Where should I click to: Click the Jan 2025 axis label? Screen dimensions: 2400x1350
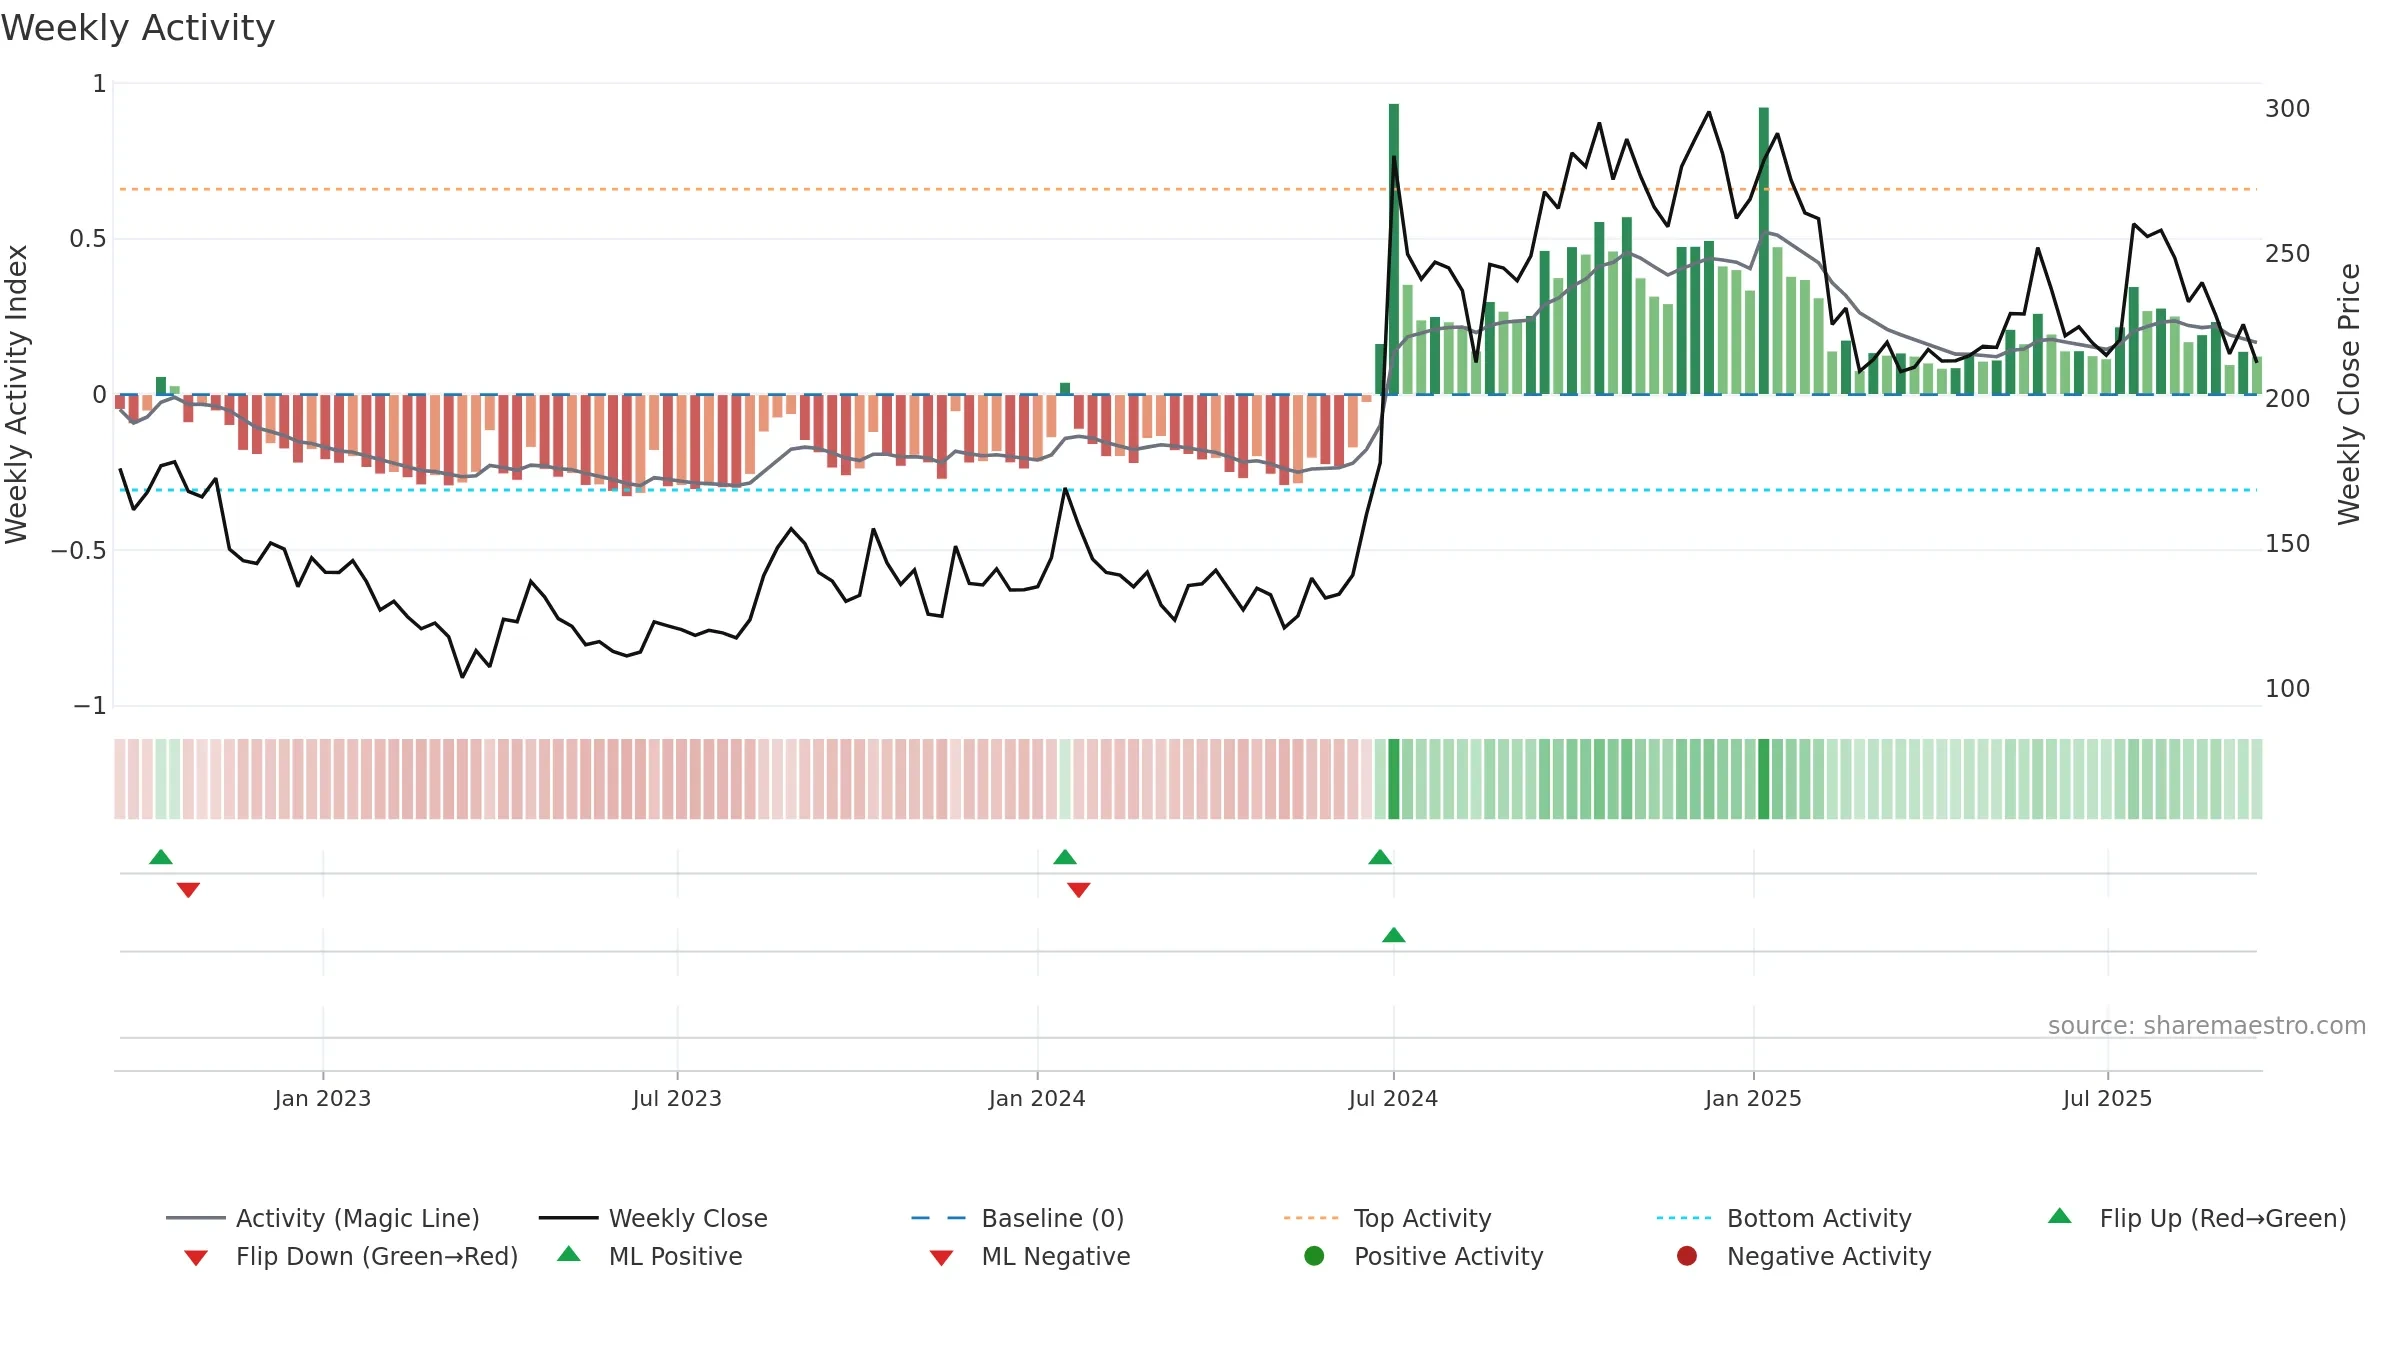1753,1099
